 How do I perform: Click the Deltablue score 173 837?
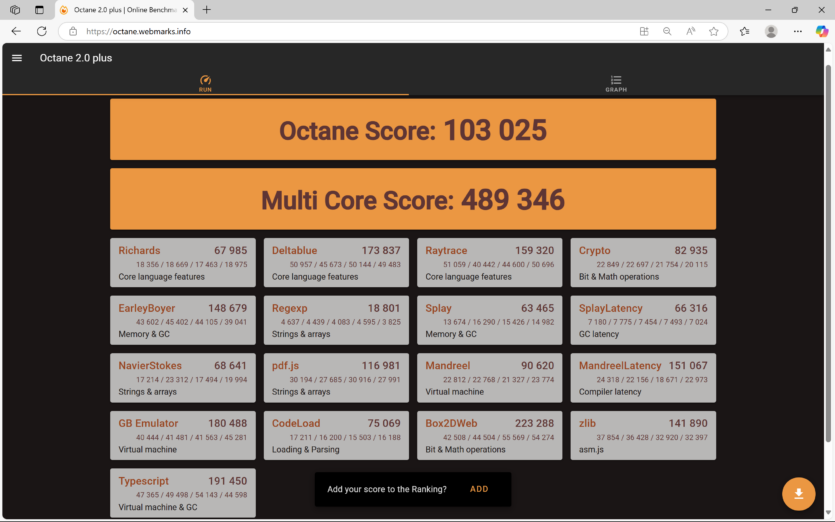pos(381,250)
